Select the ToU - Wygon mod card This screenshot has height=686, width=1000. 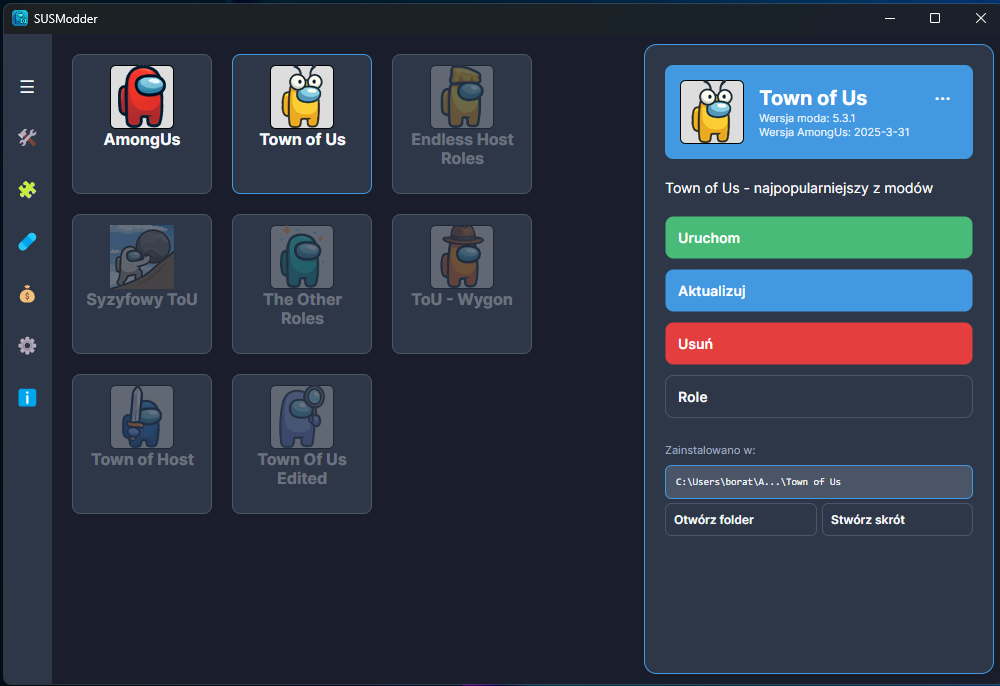pyautogui.click(x=462, y=284)
